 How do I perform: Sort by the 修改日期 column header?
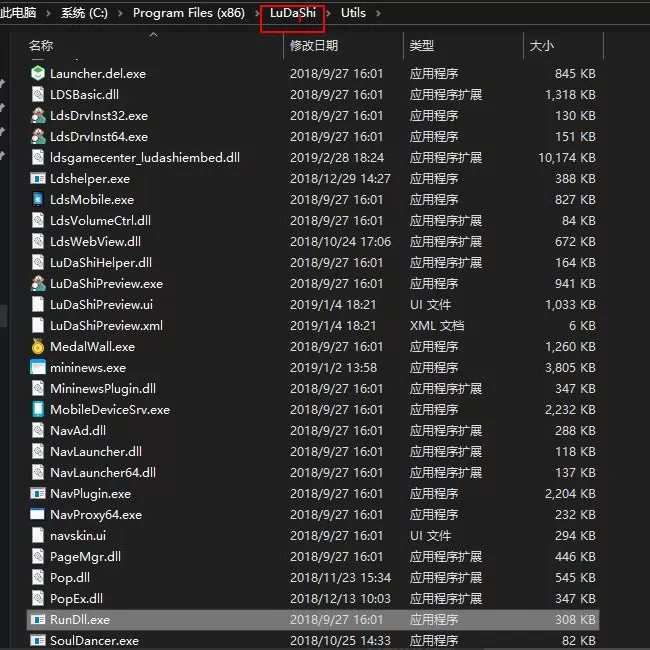pos(314,45)
